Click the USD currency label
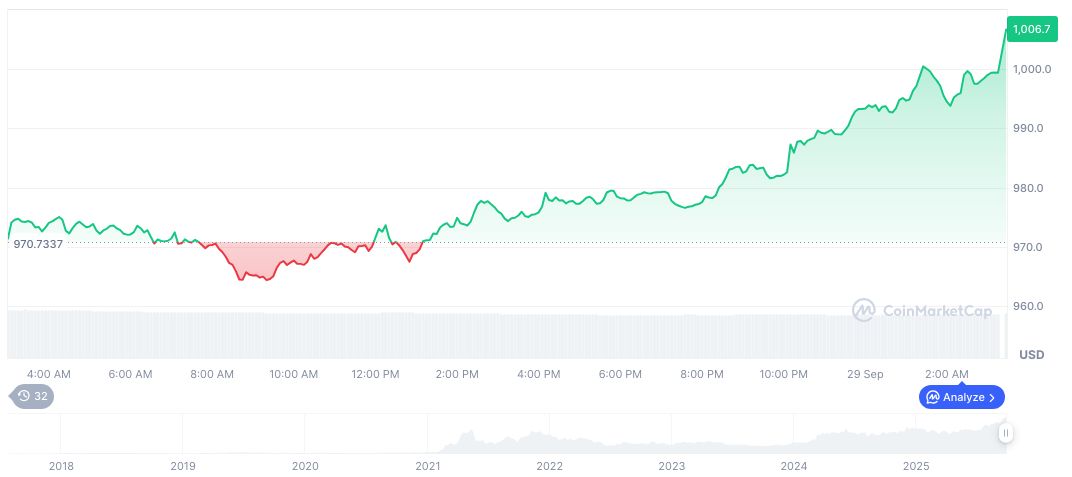This screenshot has width=1072, height=477. click(1031, 355)
